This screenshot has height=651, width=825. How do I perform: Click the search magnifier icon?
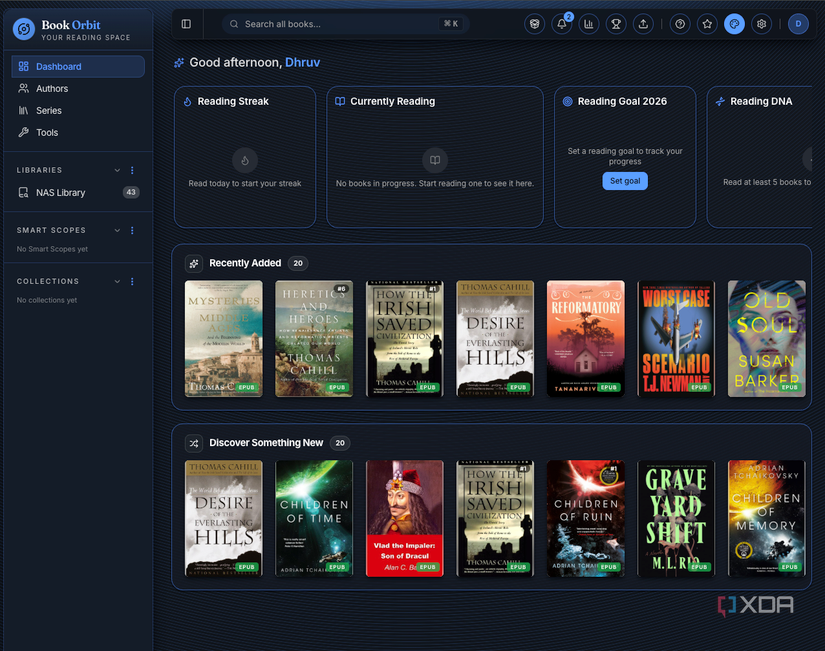234,24
